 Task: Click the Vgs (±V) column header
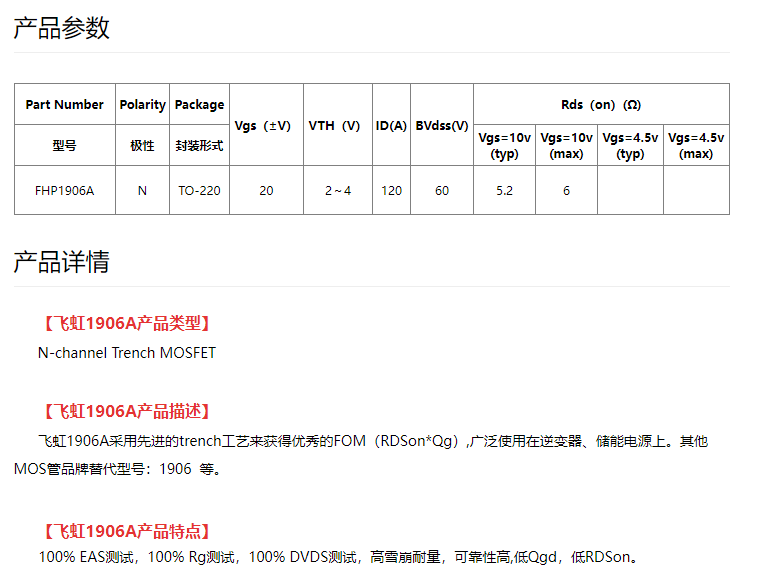click(266, 125)
